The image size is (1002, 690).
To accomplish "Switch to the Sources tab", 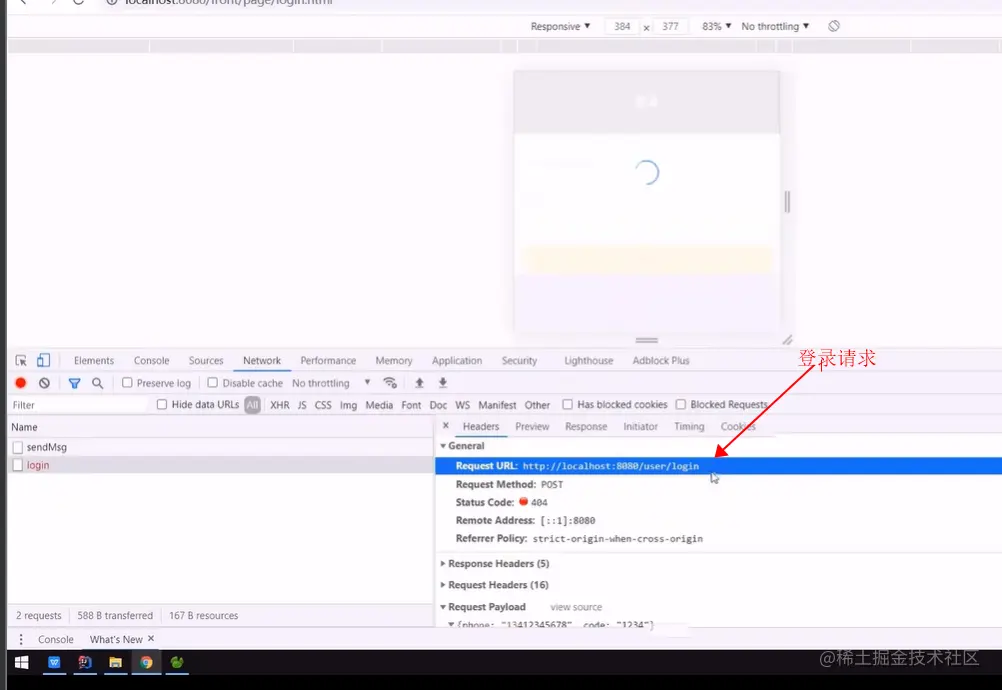I will coord(206,360).
